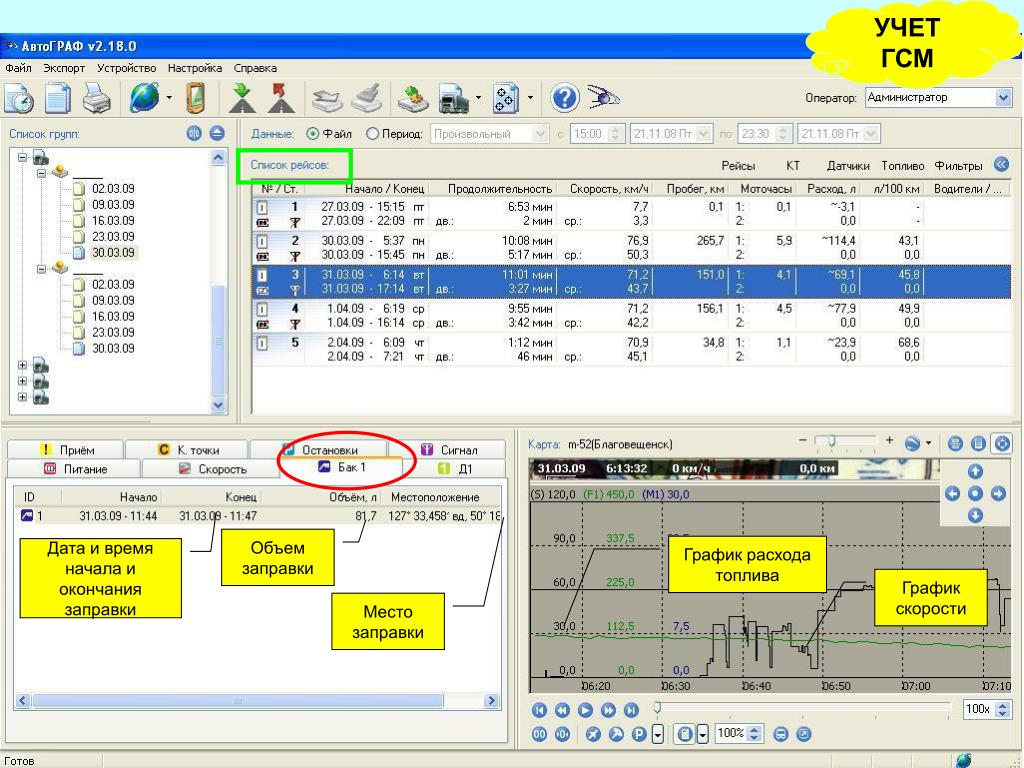The height and width of the screenshot is (768, 1024).
Task: Open the Настройка menu
Action: [195, 68]
